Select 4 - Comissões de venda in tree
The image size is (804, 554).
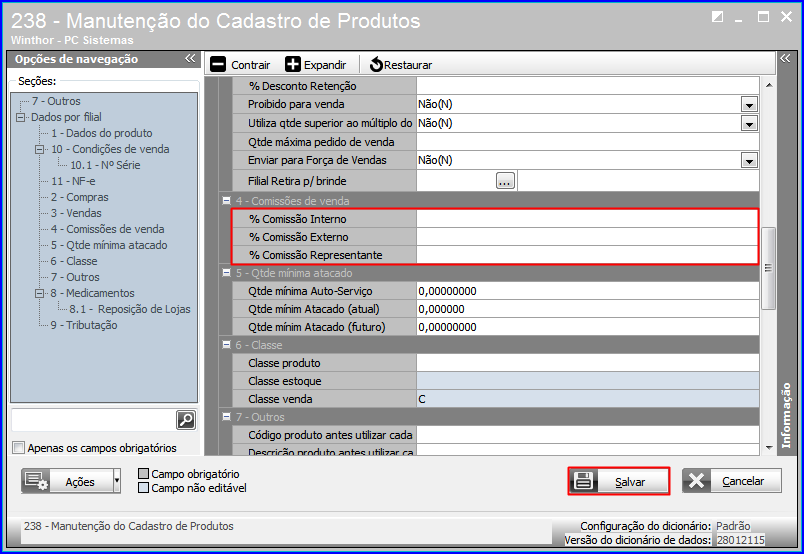(x=108, y=229)
